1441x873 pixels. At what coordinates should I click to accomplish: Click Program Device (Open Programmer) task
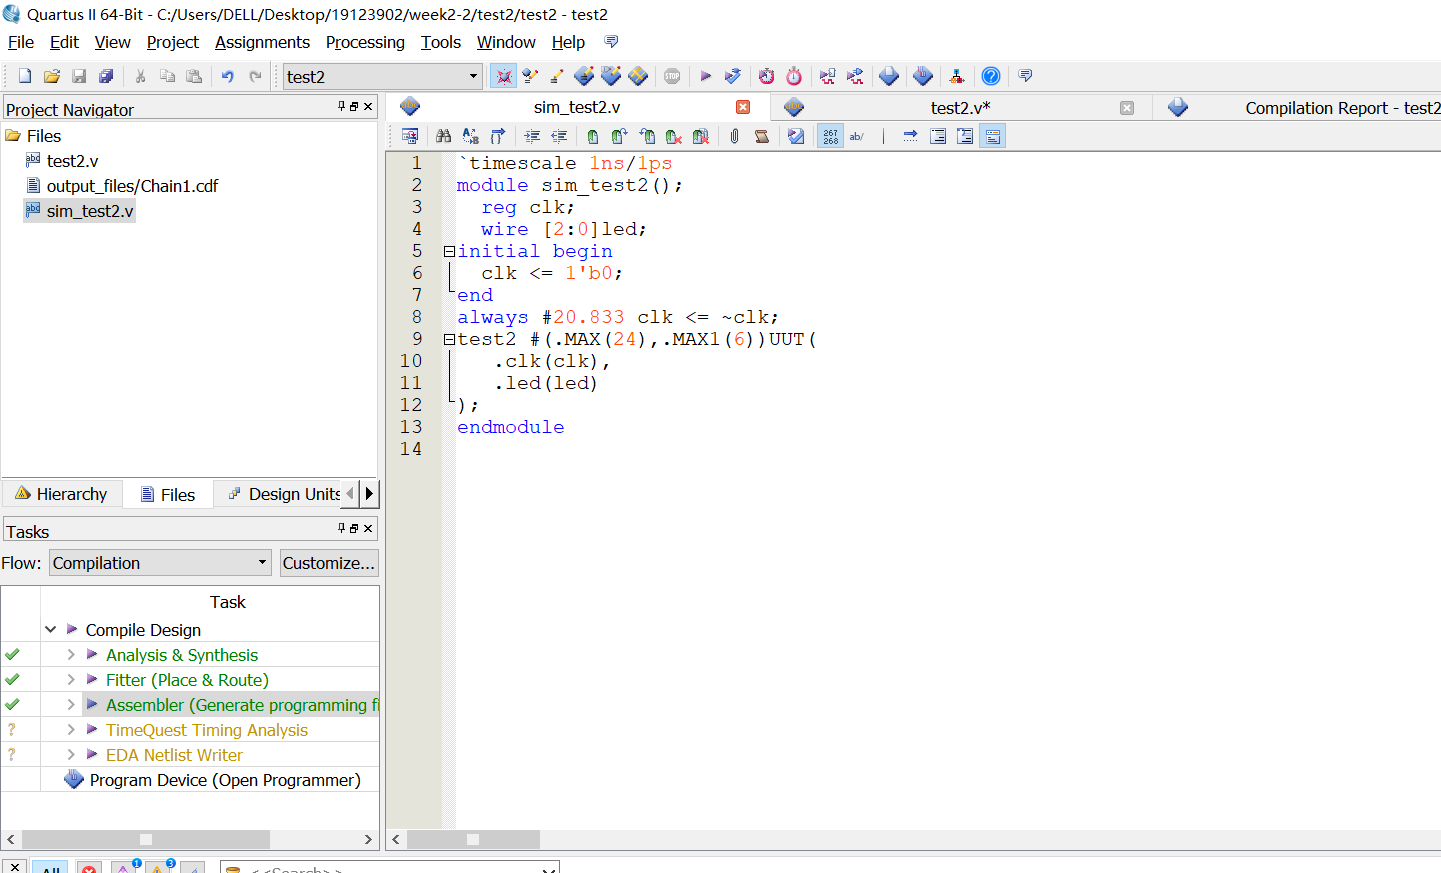coord(225,780)
